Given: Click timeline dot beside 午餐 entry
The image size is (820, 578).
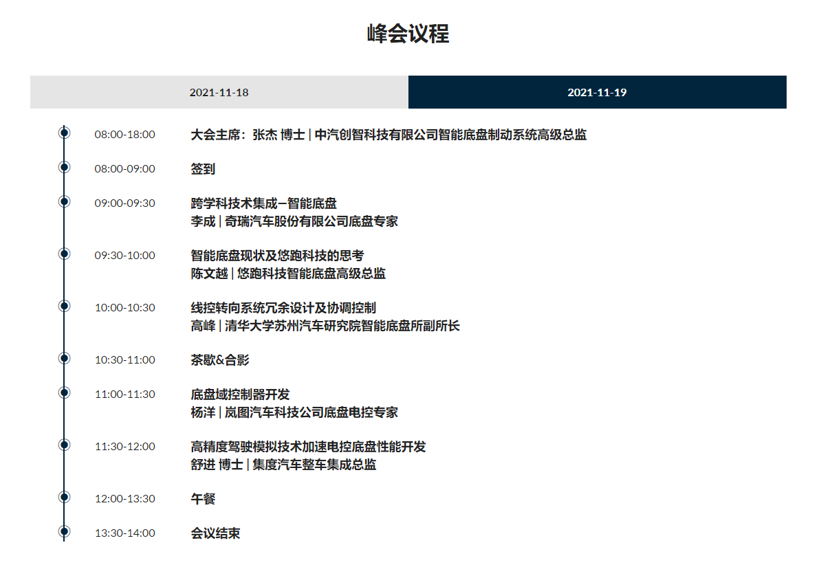Looking at the screenshot, I should [x=64, y=497].
